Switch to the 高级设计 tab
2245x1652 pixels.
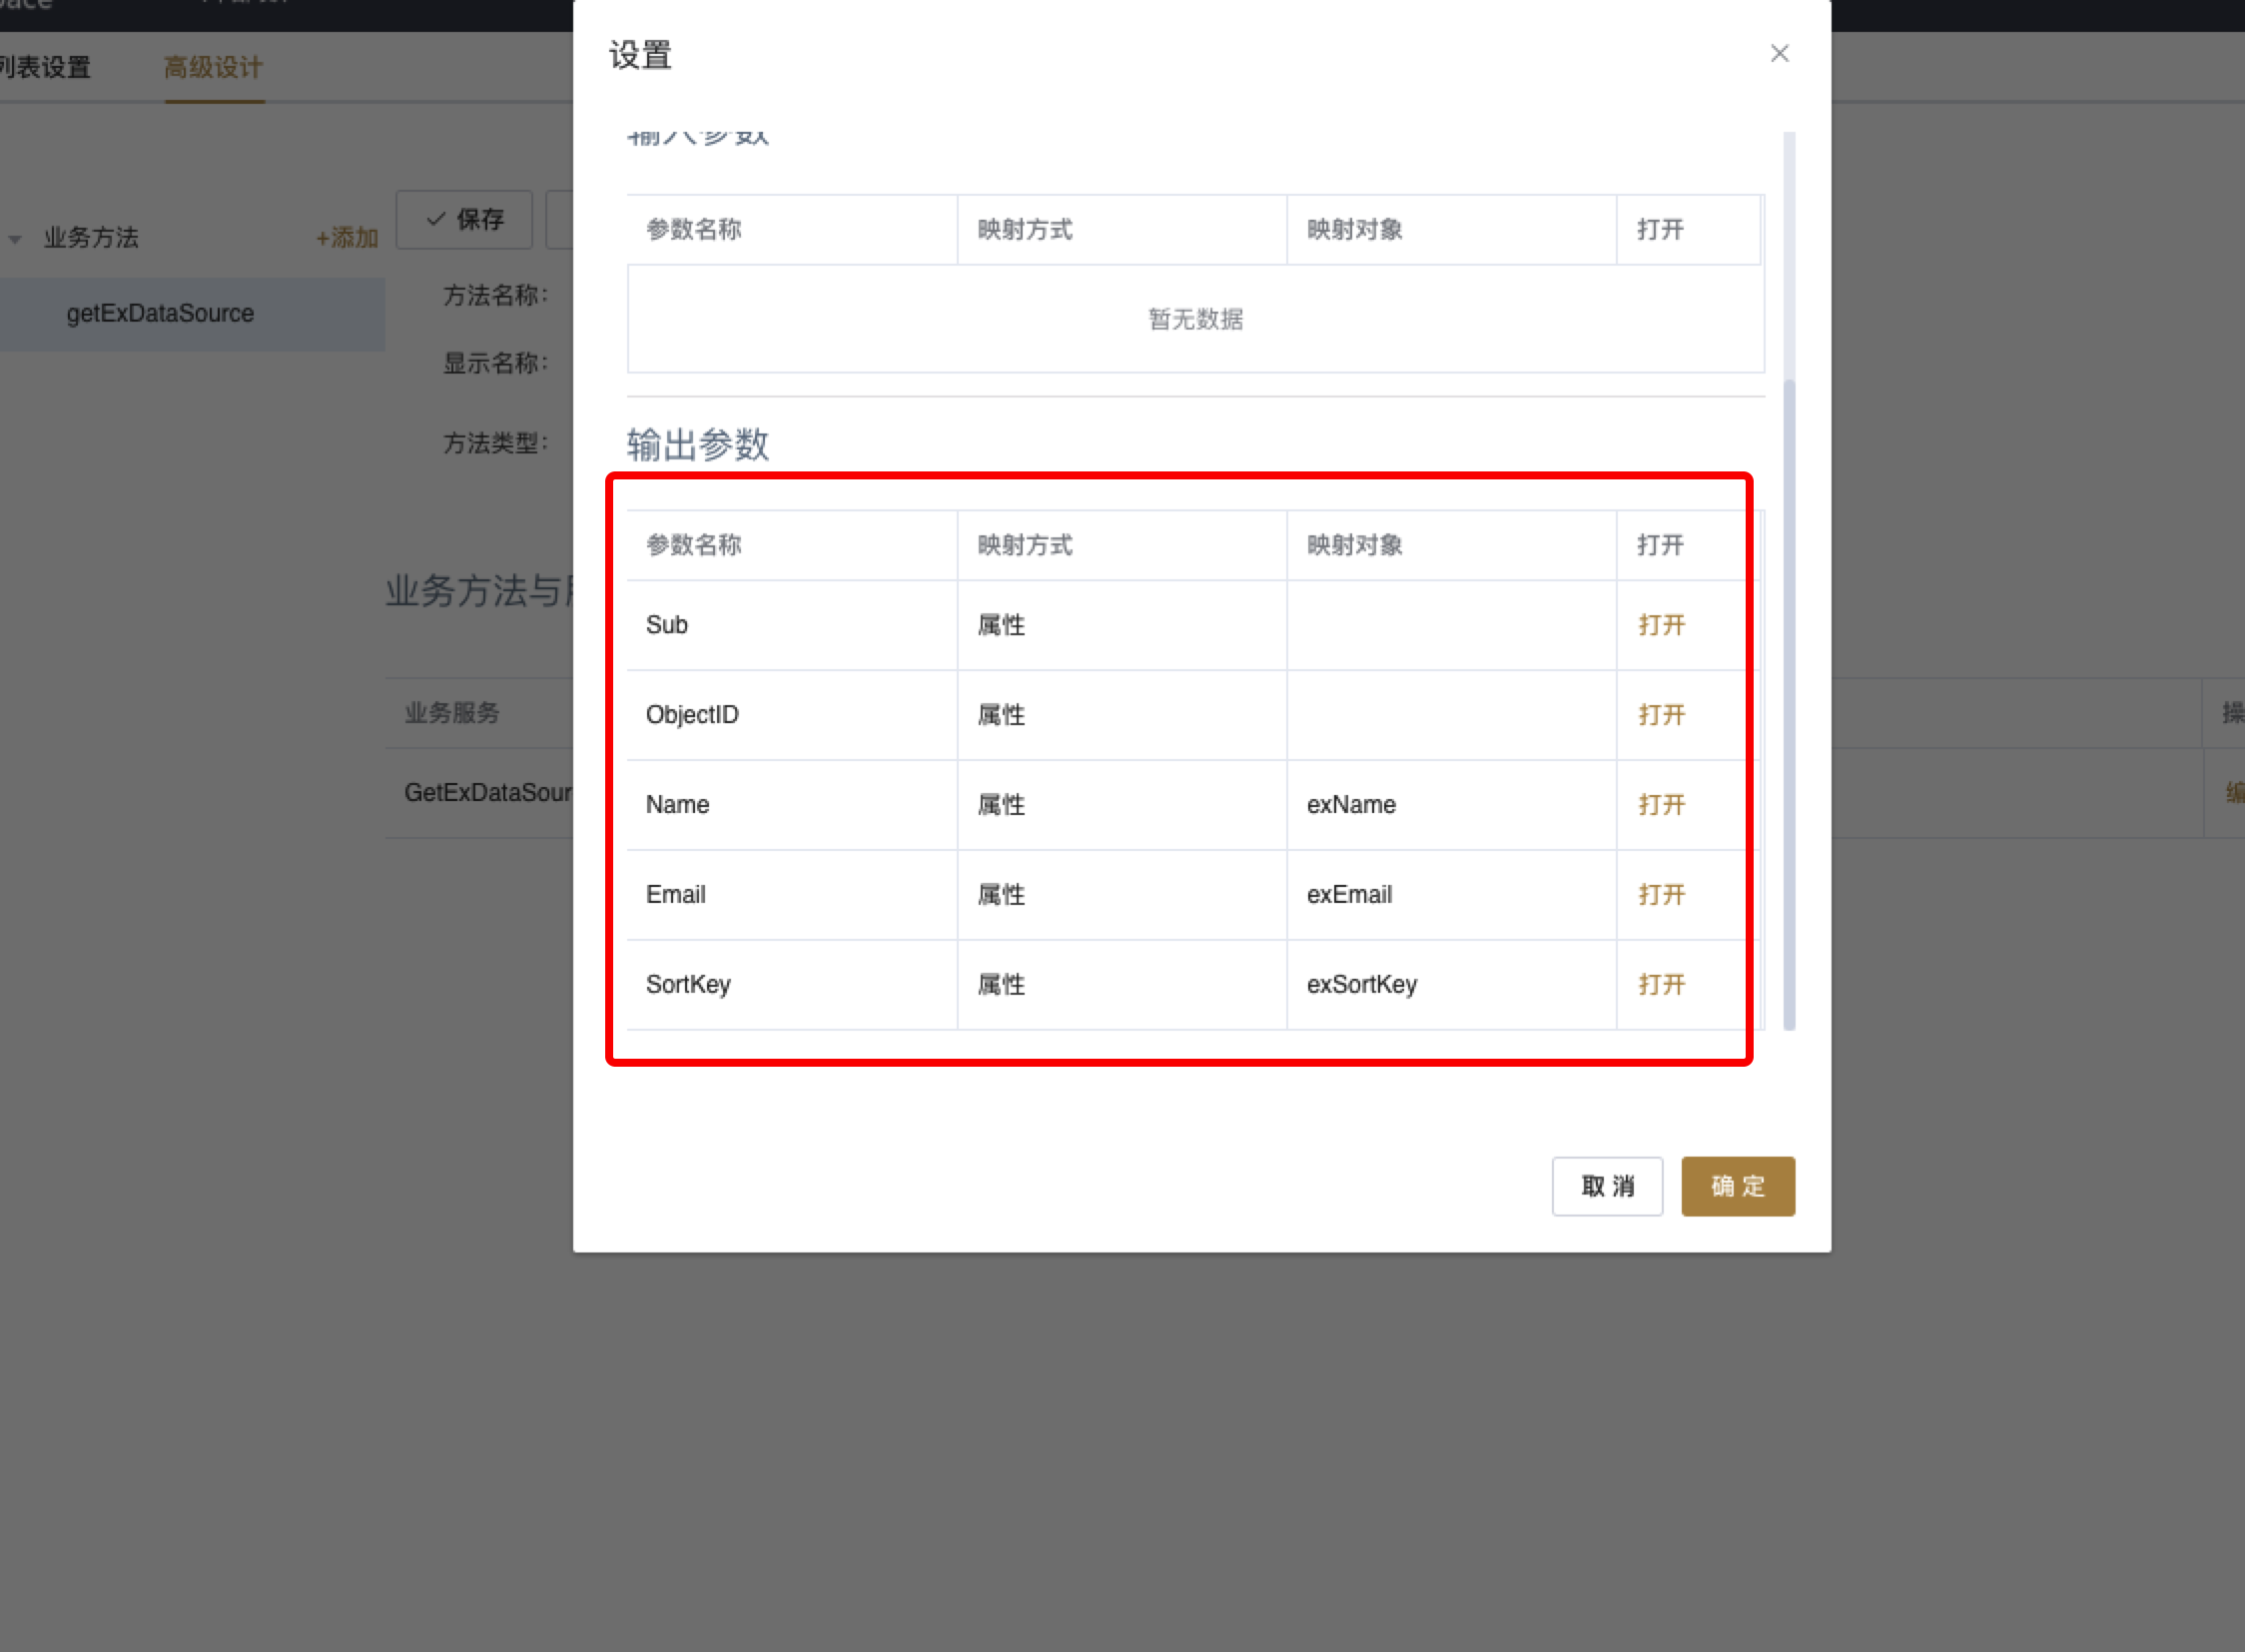click(x=213, y=68)
